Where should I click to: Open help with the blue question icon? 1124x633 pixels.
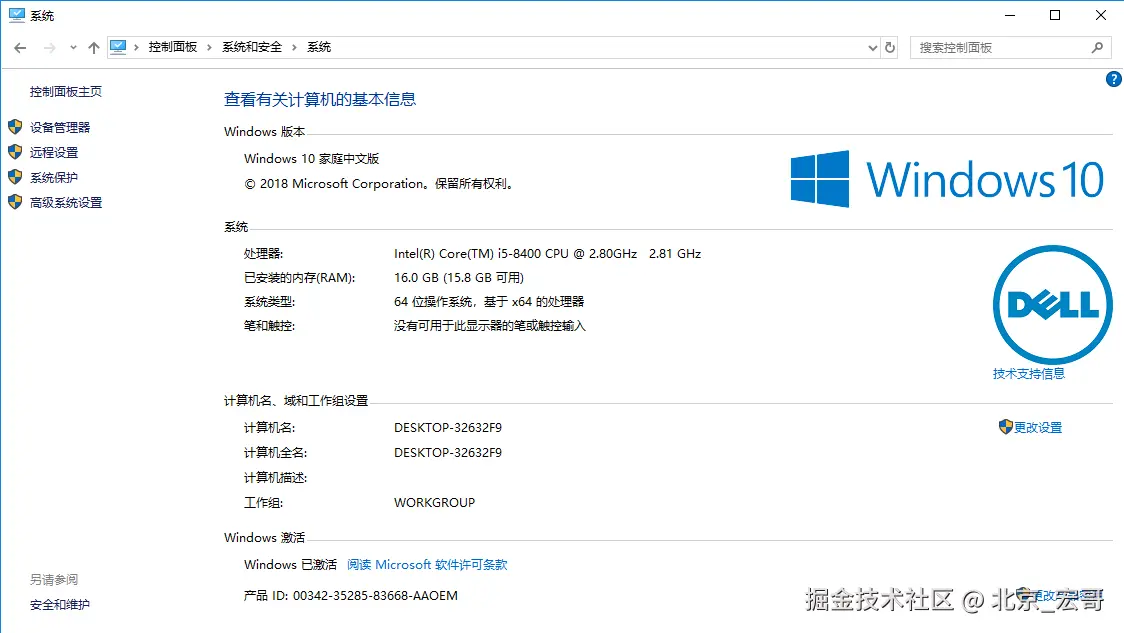click(x=1113, y=79)
